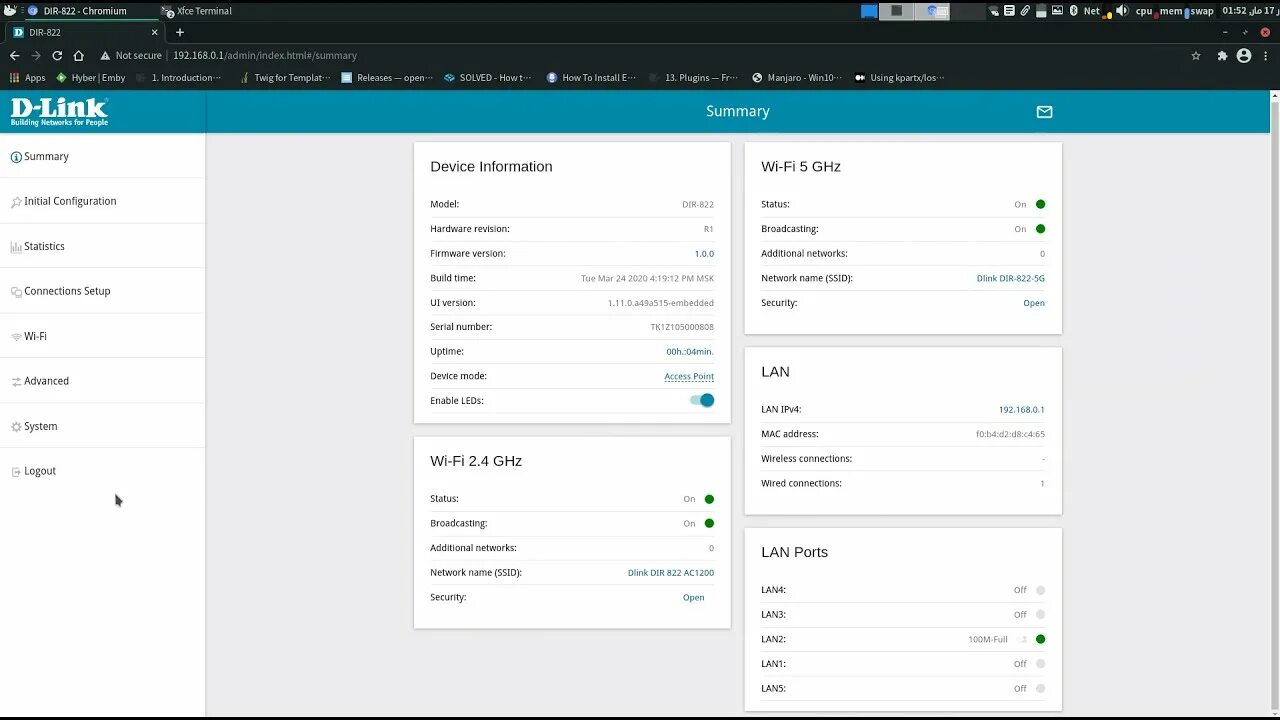The height and width of the screenshot is (720, 1280).
Task: Click the D-Link logo
Action: (59, 111)
